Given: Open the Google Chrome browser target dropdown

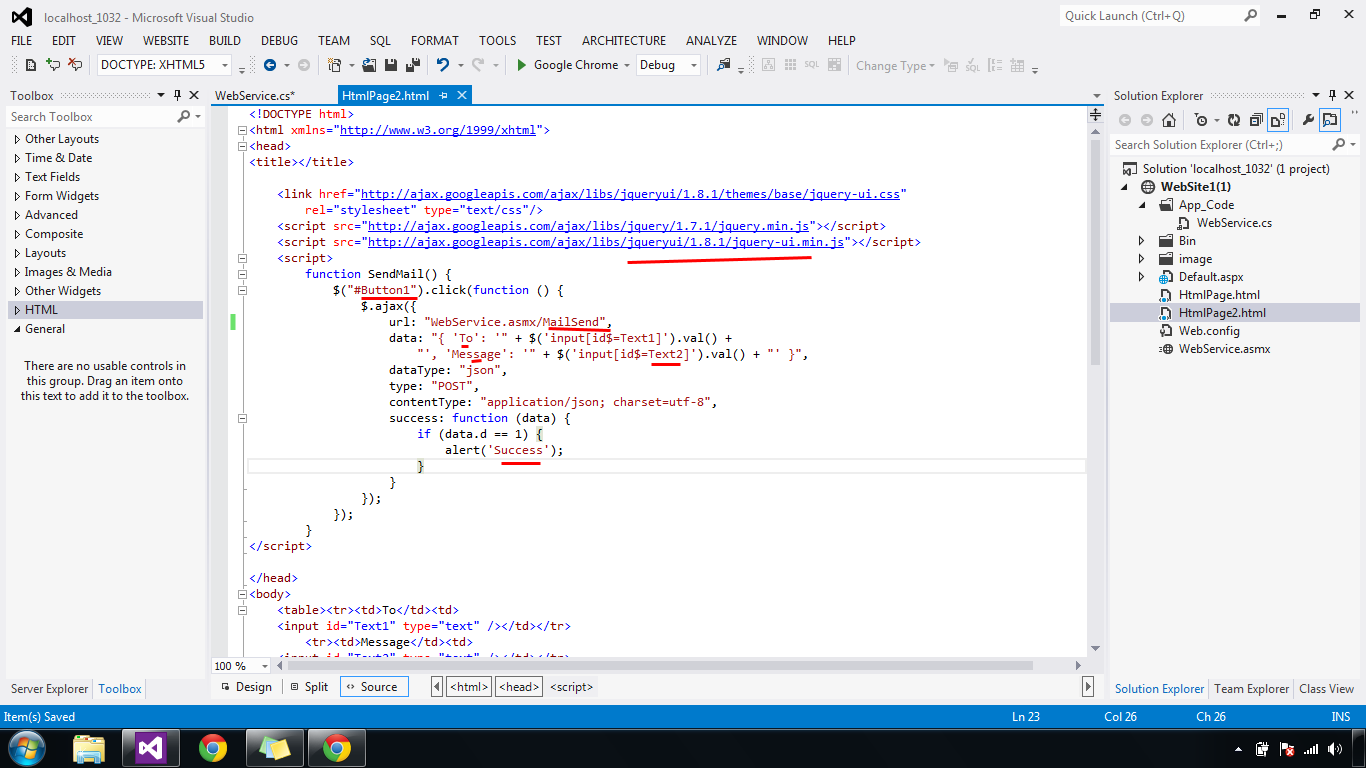Looking at the screenshot, I should [626, 65].
